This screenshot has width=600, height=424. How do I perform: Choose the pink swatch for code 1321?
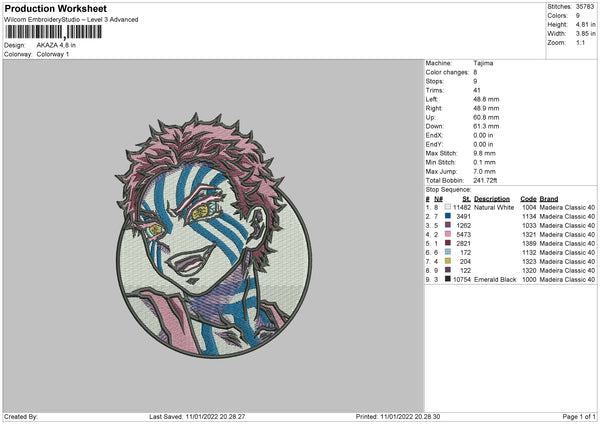(448, 234)
